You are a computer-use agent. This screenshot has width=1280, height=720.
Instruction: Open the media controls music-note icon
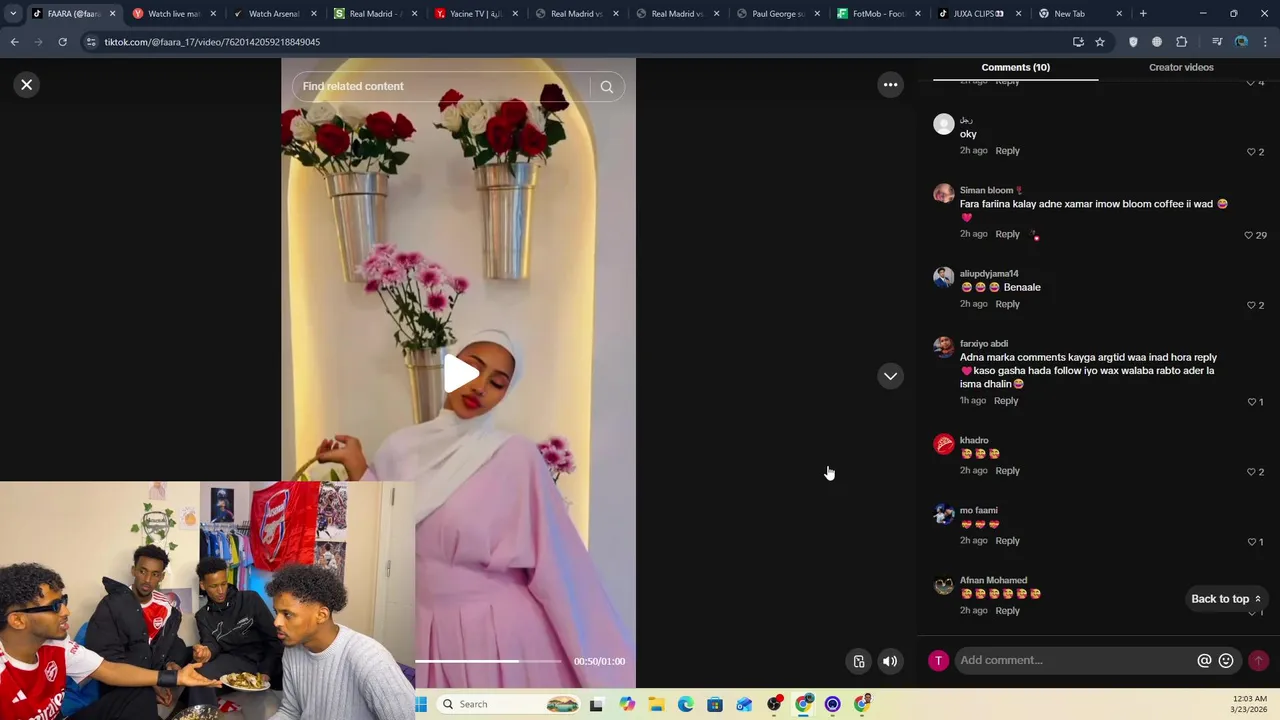pos(1217,42)
